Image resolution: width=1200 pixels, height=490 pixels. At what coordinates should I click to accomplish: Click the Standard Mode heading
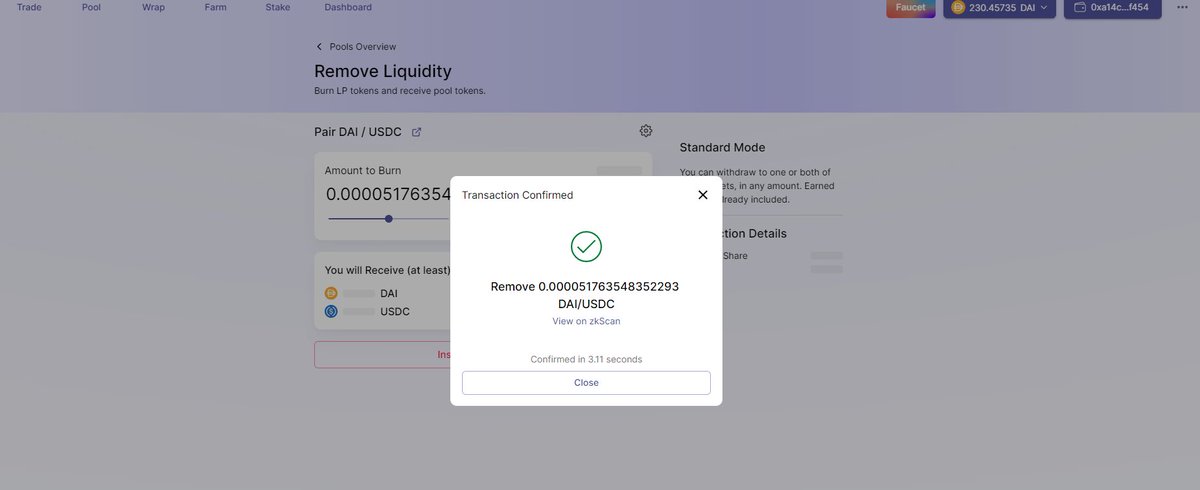point(722,148)
